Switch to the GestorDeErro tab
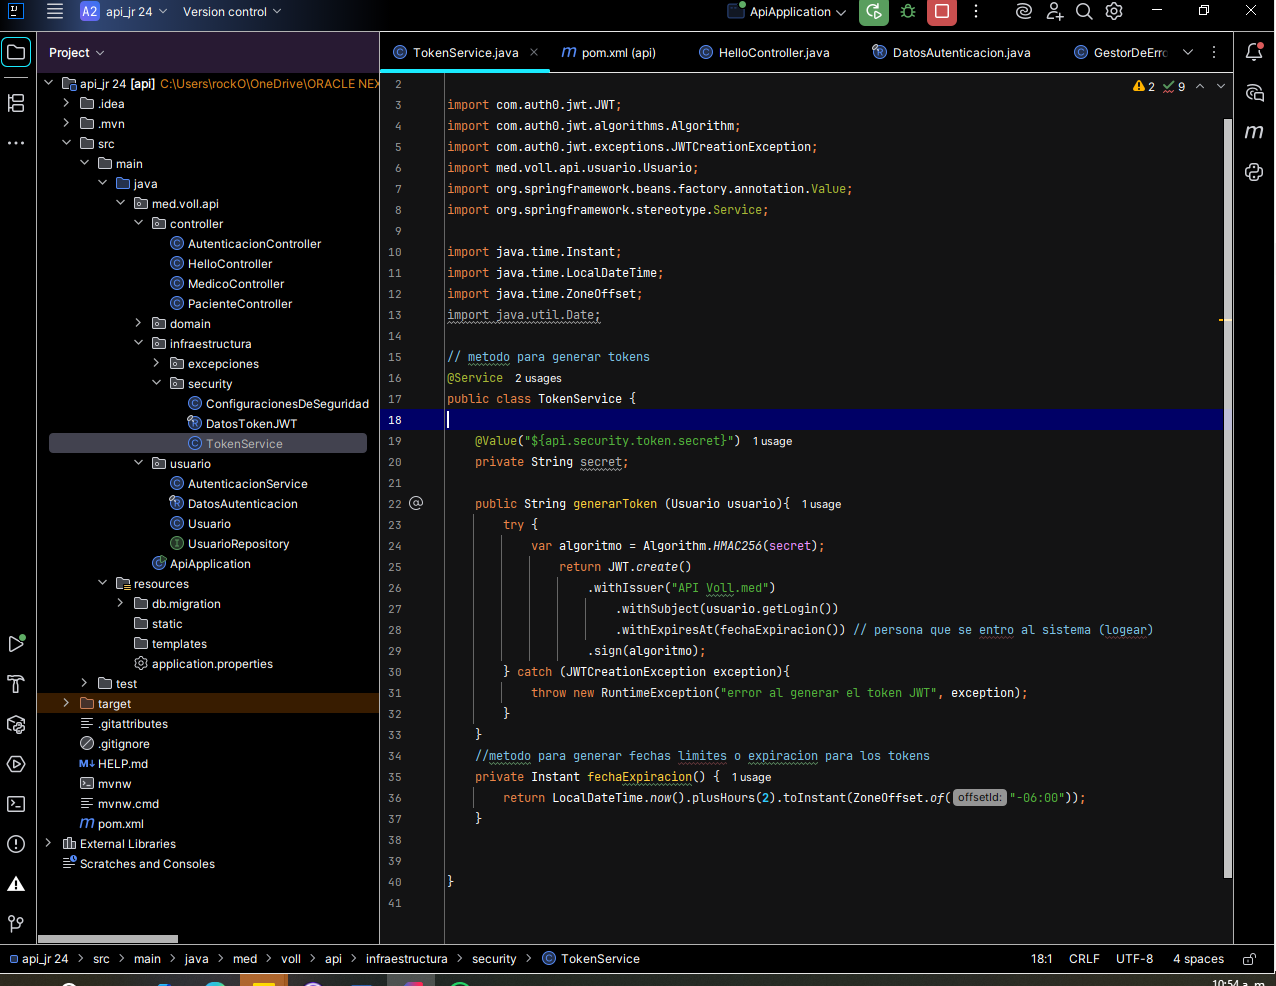This screenshot has height=986, width=1276. point(1120,52)
